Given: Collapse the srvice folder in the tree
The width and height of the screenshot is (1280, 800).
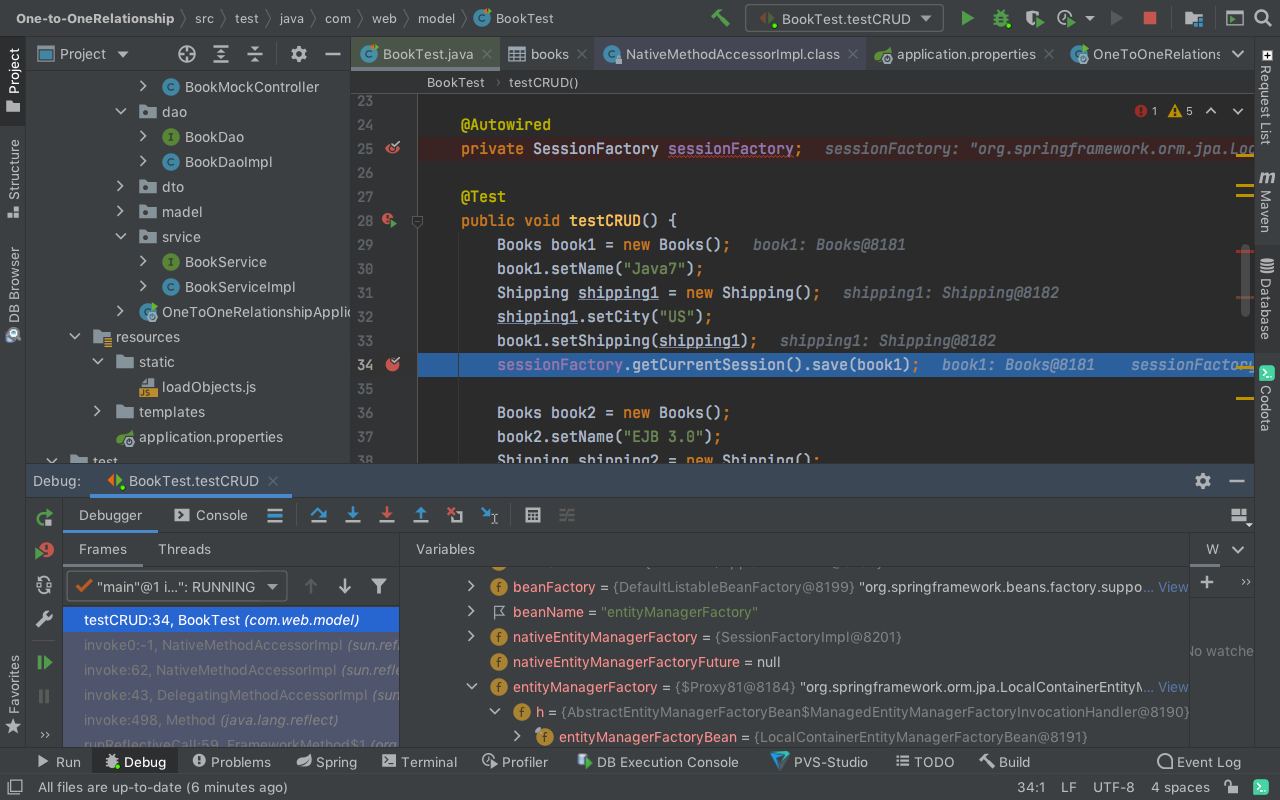Looking at the screenshot, I should pos(121,237).
